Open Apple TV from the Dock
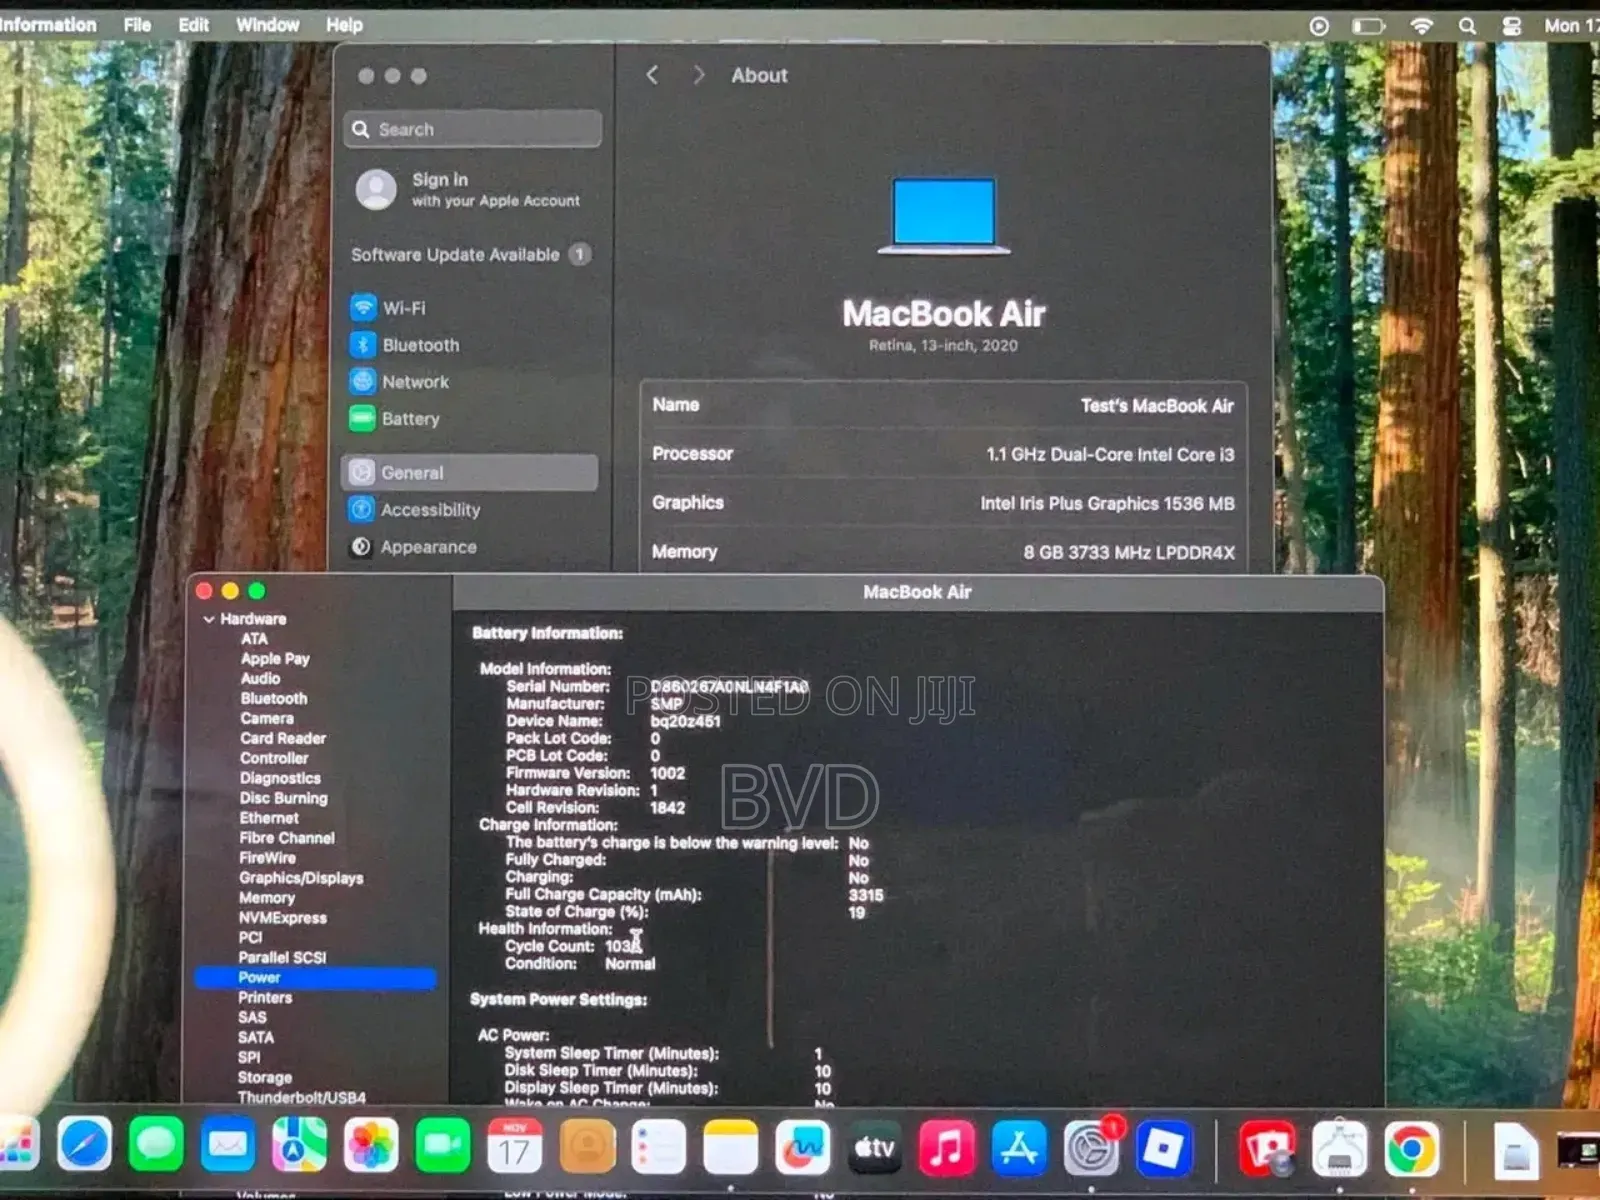This screenshot has height=1200, width=1600. (875, 1147)
